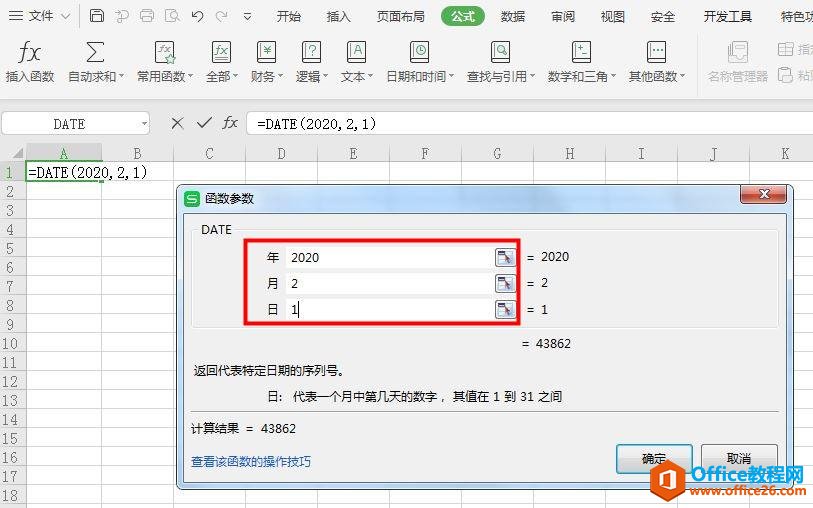Open the AutoSum (自动求和) icon

click(95, 52)
